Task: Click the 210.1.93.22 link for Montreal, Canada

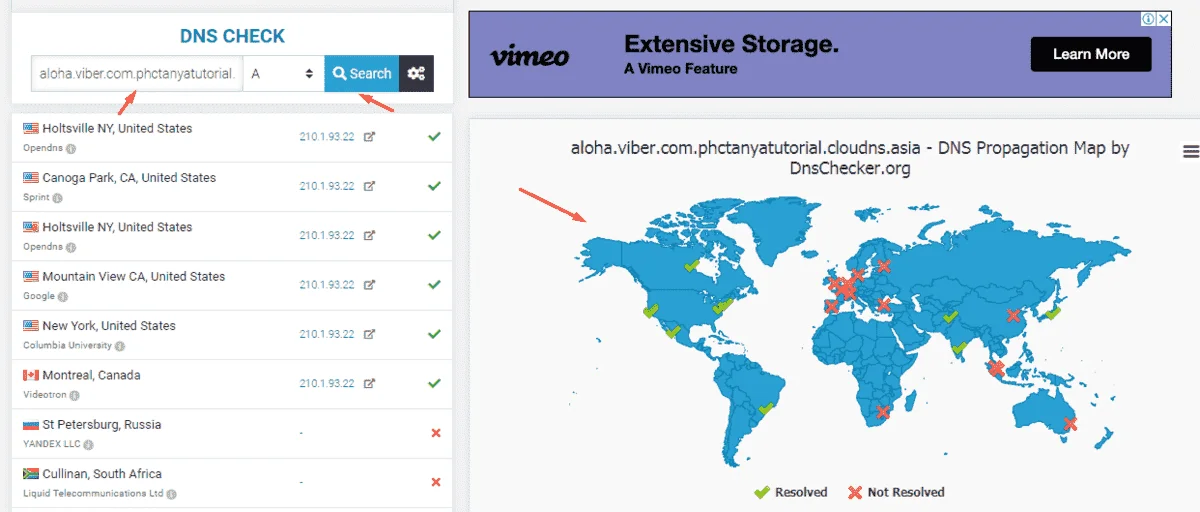Action: 327,383
